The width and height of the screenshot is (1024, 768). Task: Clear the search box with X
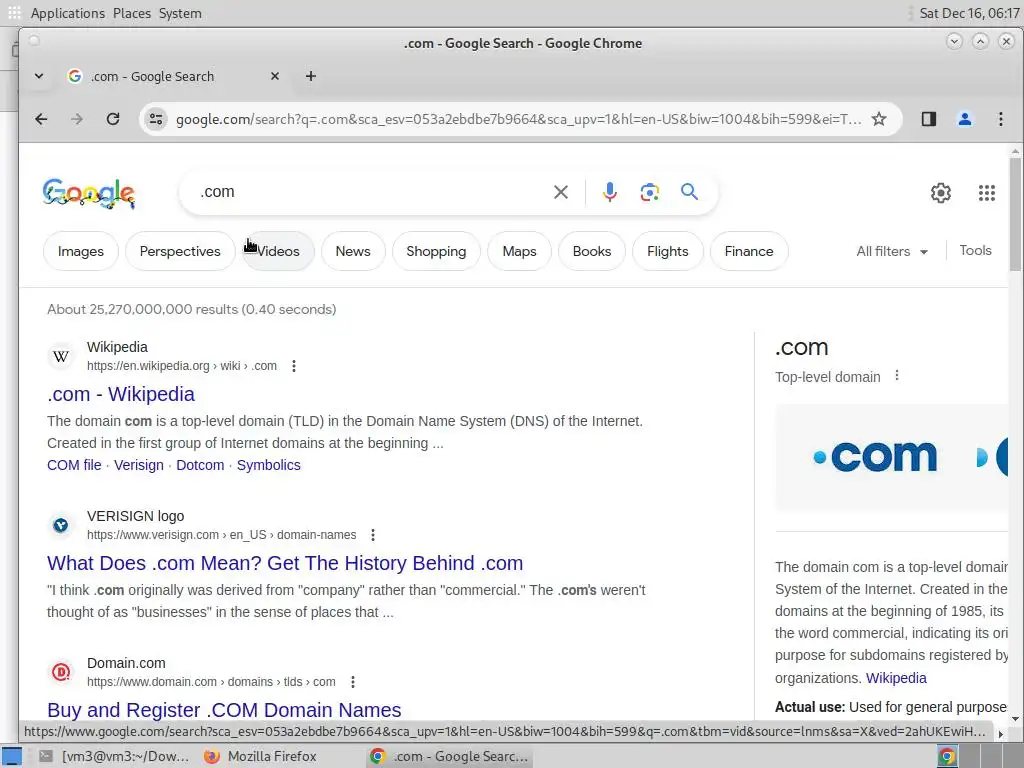[560, 192]
